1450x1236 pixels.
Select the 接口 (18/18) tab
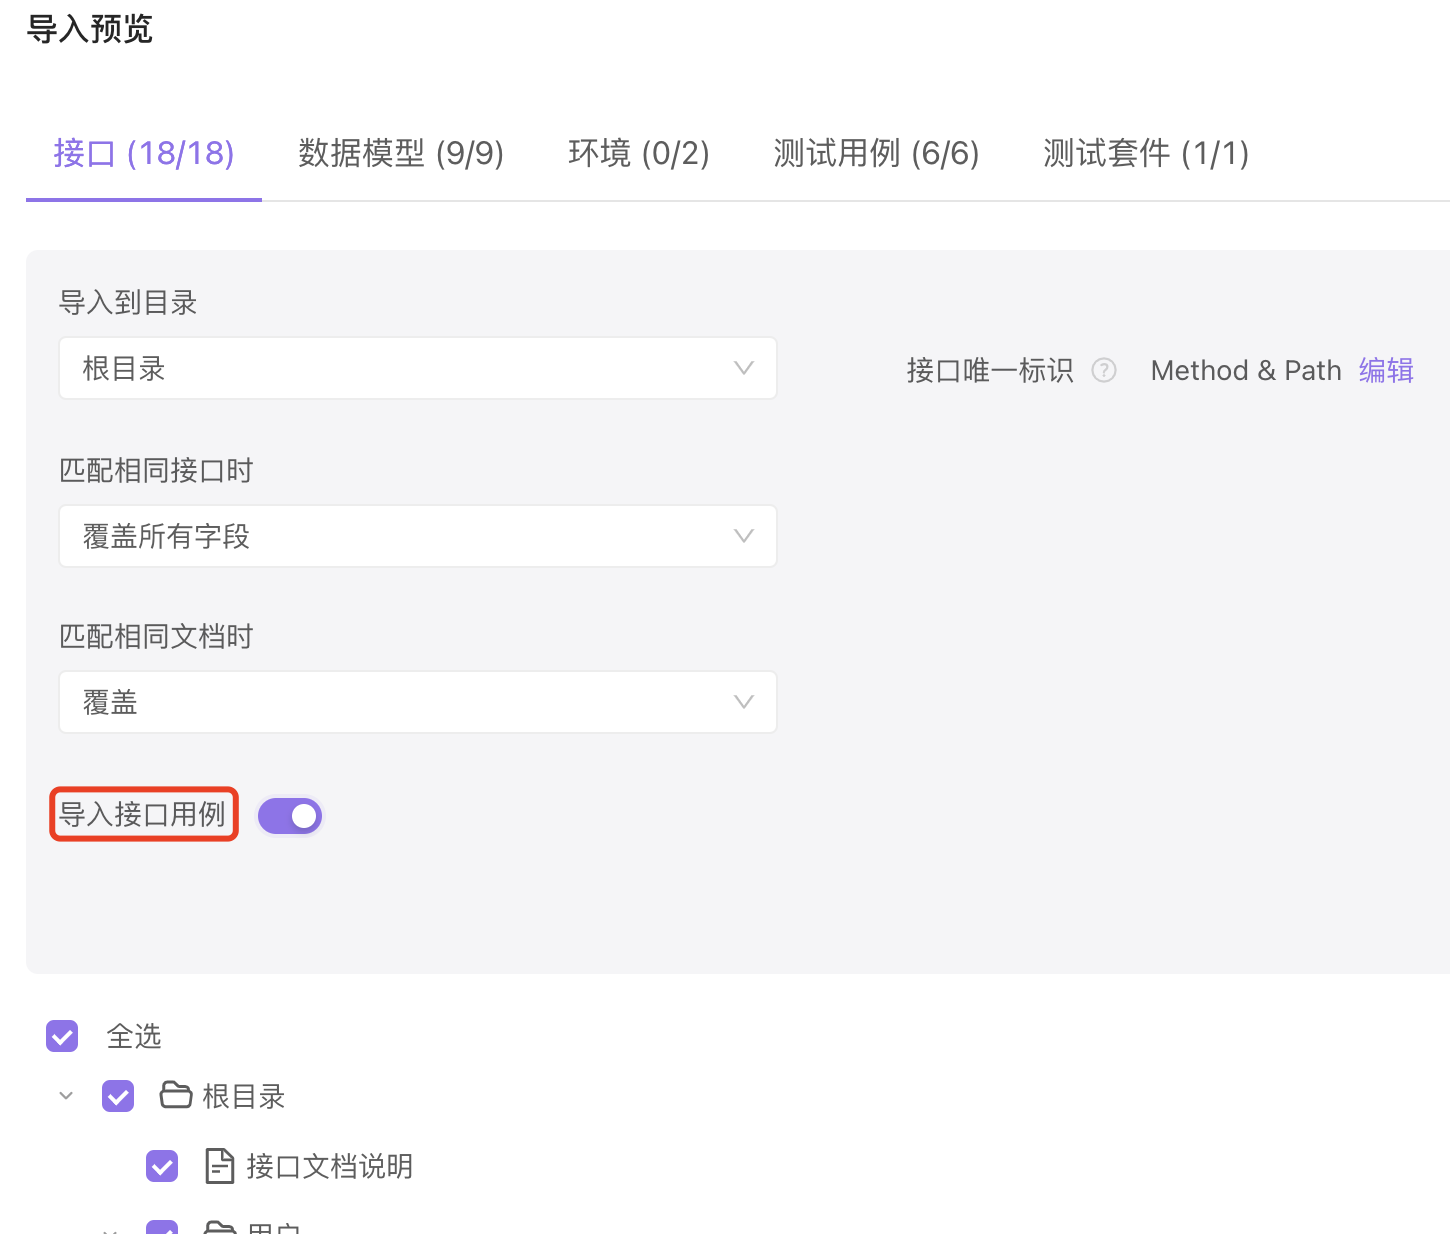pos(144,153)
